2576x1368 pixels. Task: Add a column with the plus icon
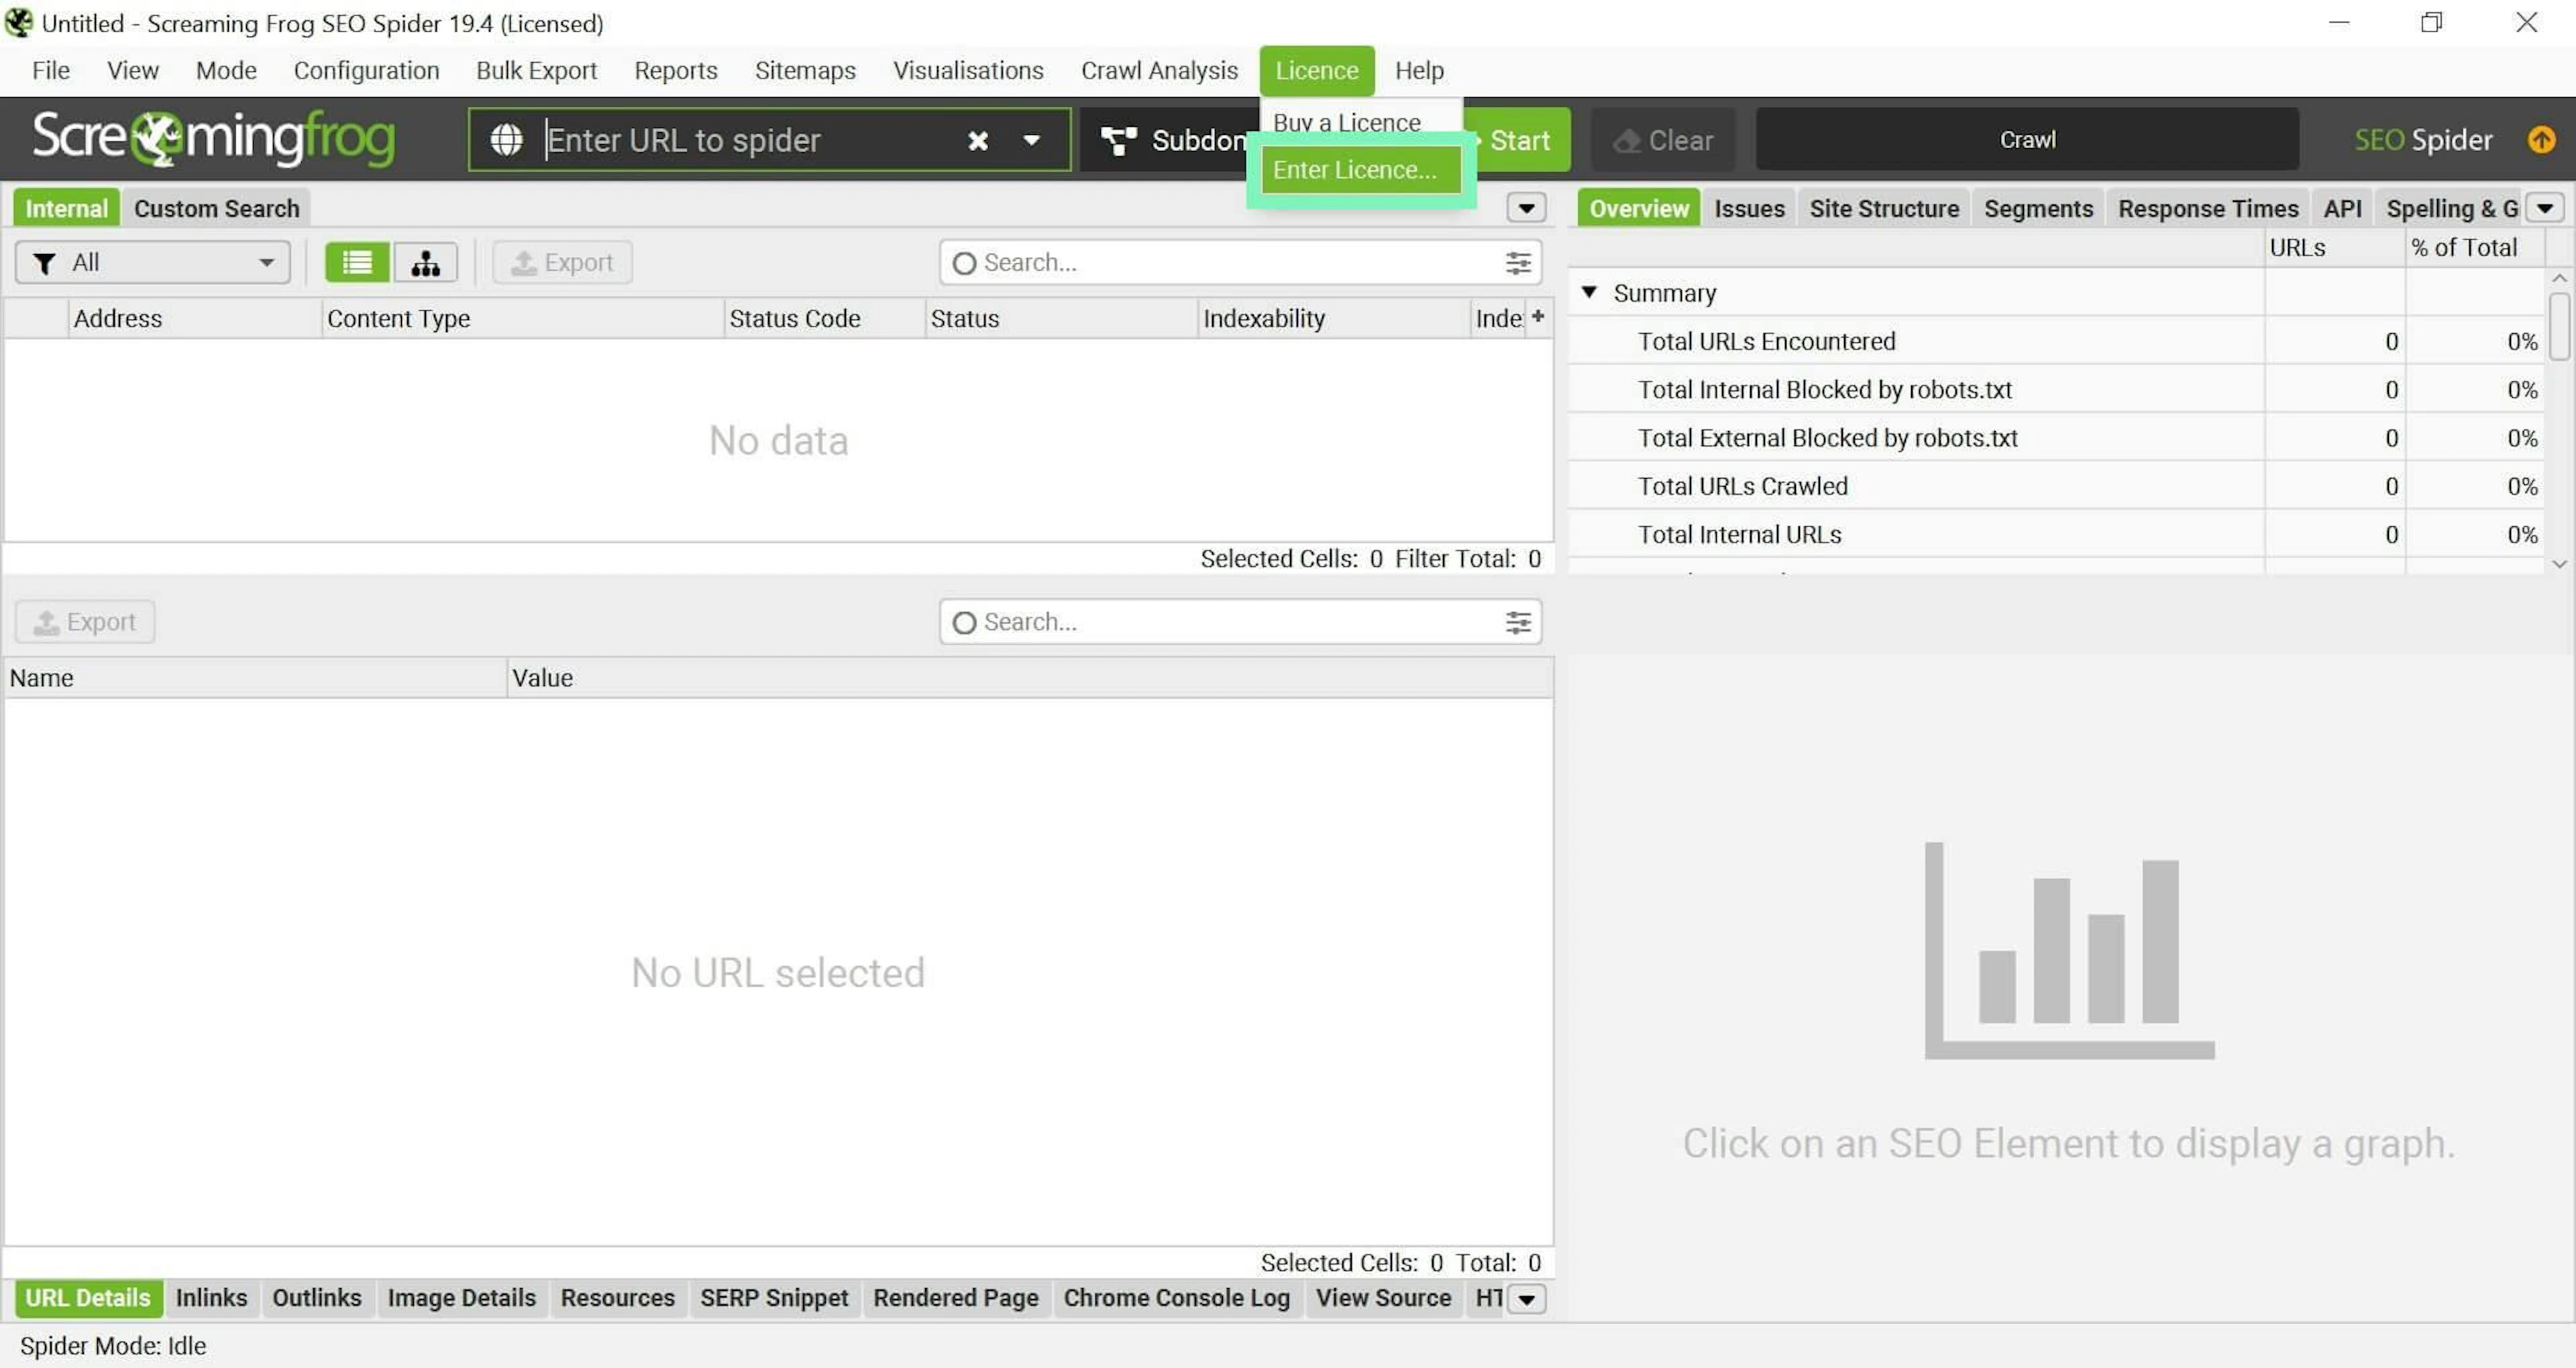click(x=1538, y=316)
